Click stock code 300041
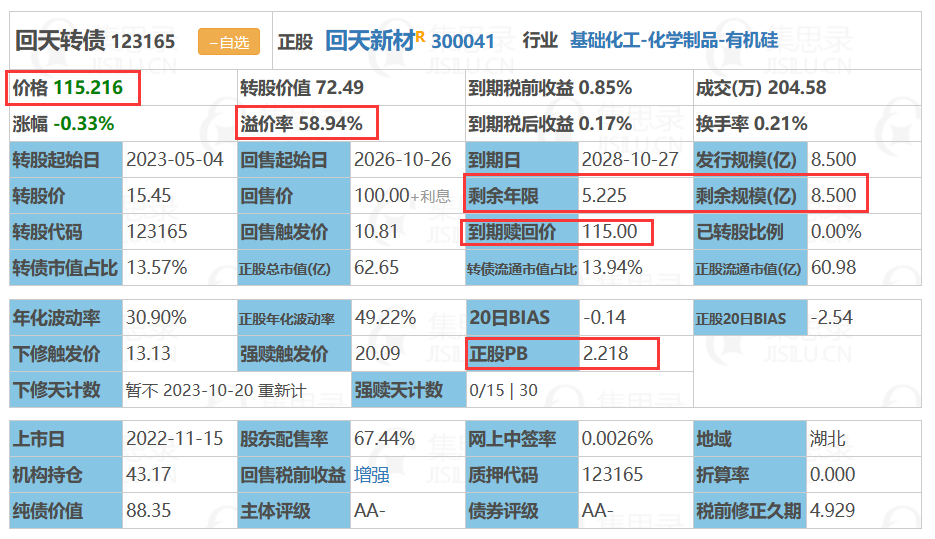The image size is (935, 539). tap(463, 41)
